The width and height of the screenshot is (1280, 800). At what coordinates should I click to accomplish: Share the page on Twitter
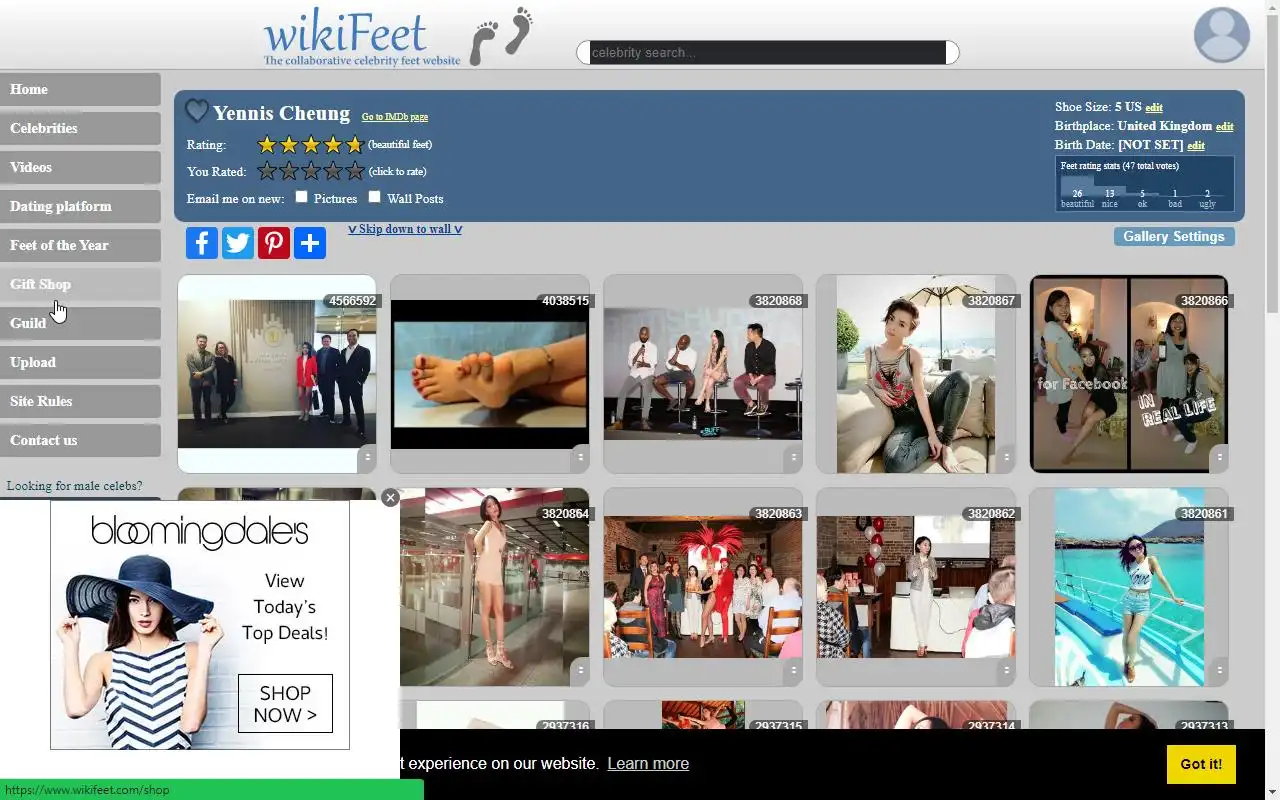click(237, 242)
